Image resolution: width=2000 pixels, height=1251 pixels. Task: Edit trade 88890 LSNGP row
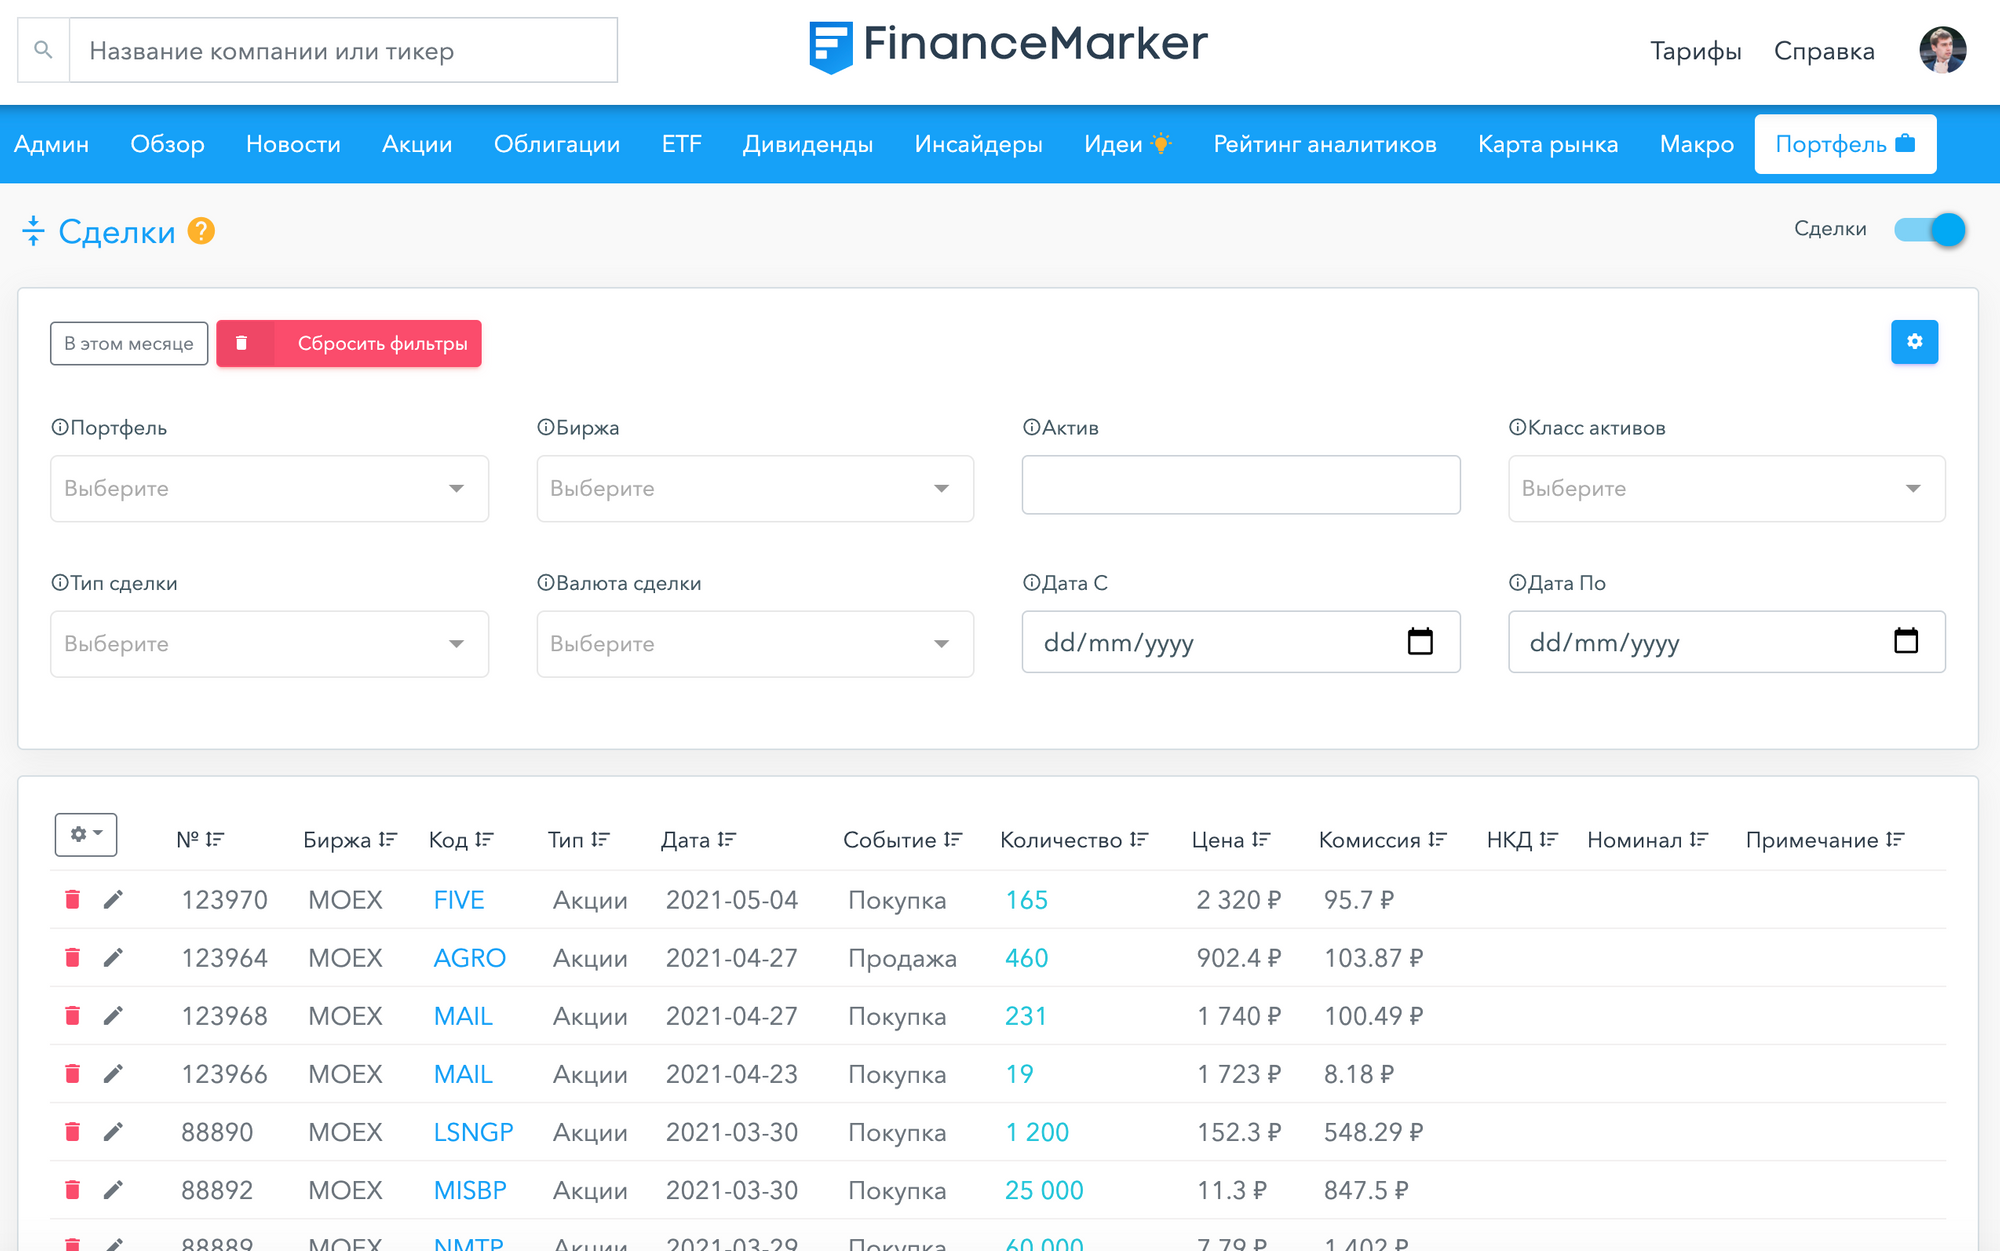[x=113, y=1131]
